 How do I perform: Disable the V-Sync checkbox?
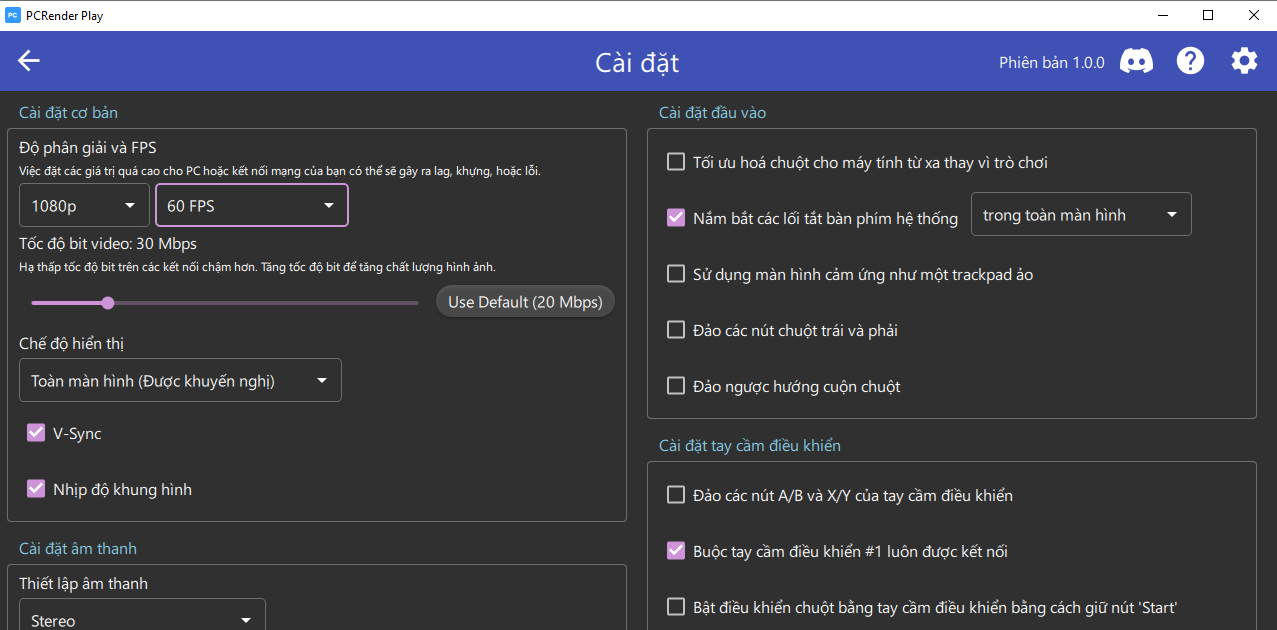36,433
